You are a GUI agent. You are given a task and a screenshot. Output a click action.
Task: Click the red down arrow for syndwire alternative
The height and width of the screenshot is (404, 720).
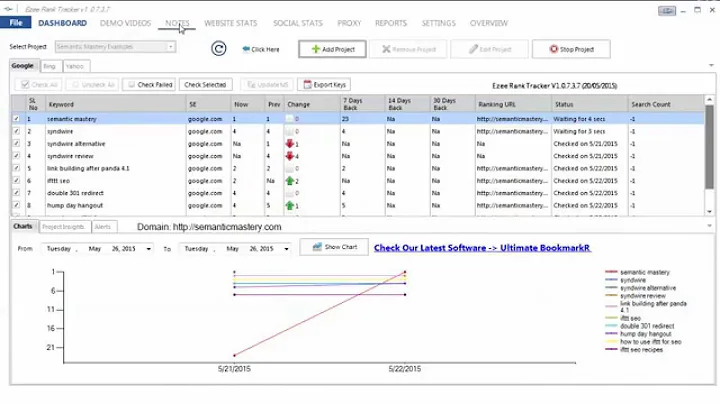pyautogui.click(x=289, y=144)
